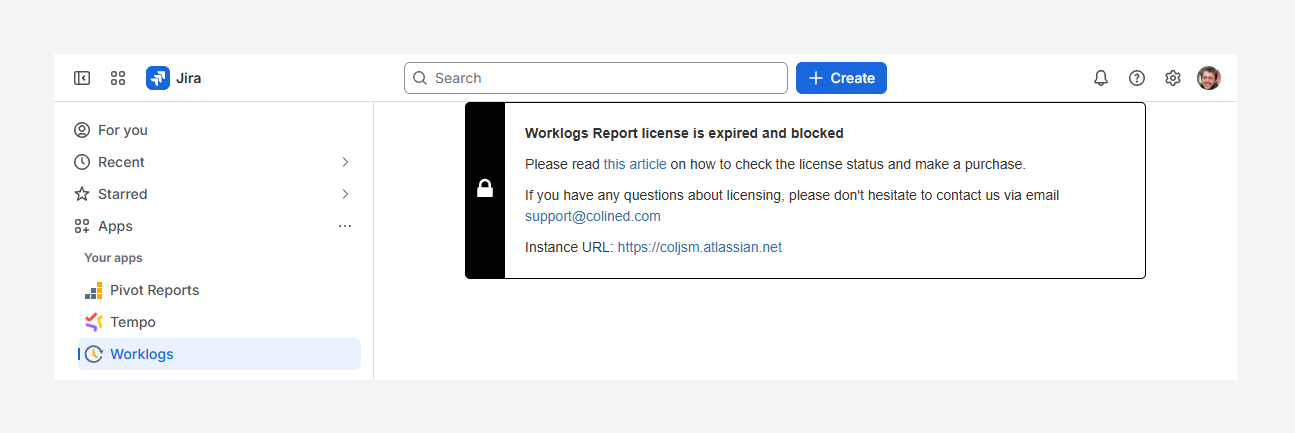
Task: Click the Pivot Reports app icon
Action: [x=93, y=290]
